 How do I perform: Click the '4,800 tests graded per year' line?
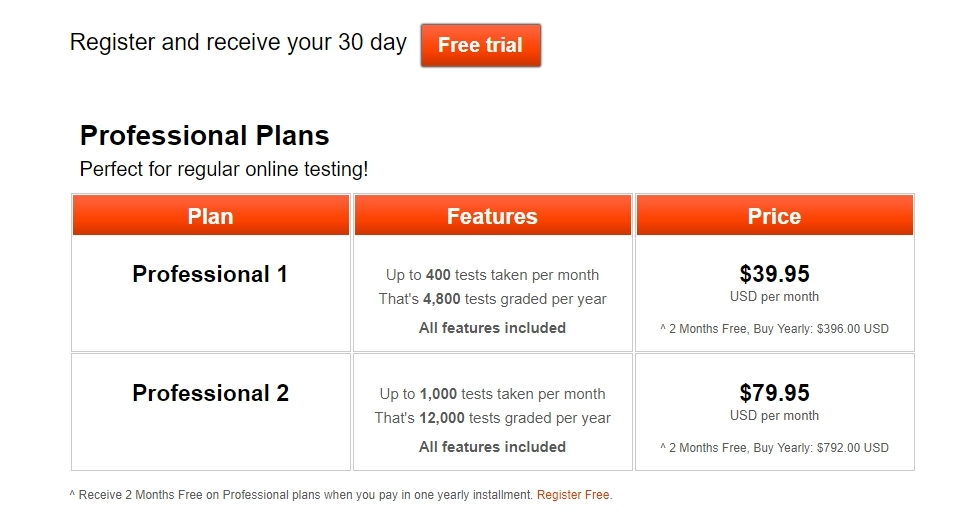[x=492, y=299]
